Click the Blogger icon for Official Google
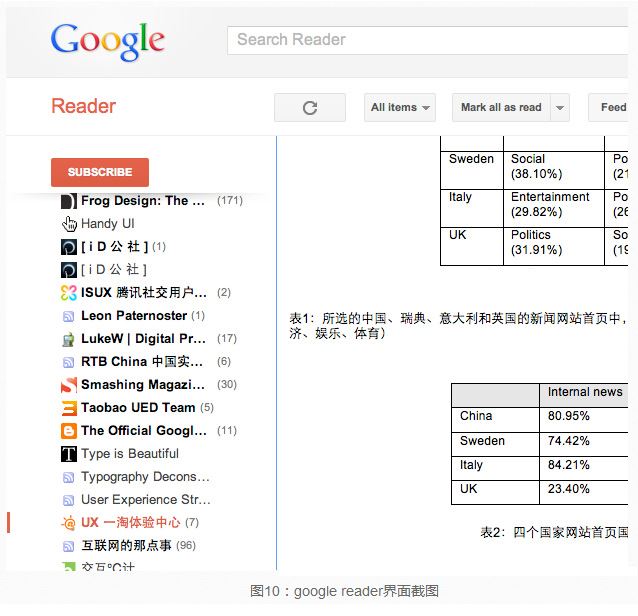 point(68,431)
